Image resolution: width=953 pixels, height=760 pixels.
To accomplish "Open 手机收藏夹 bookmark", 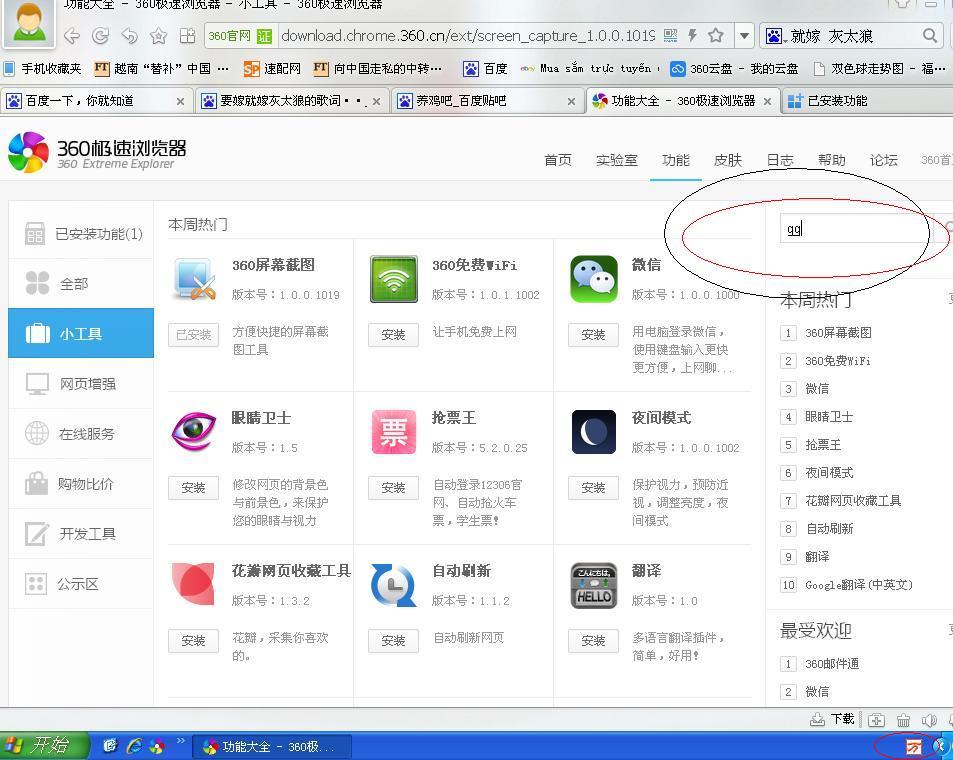I will (42, 69).
